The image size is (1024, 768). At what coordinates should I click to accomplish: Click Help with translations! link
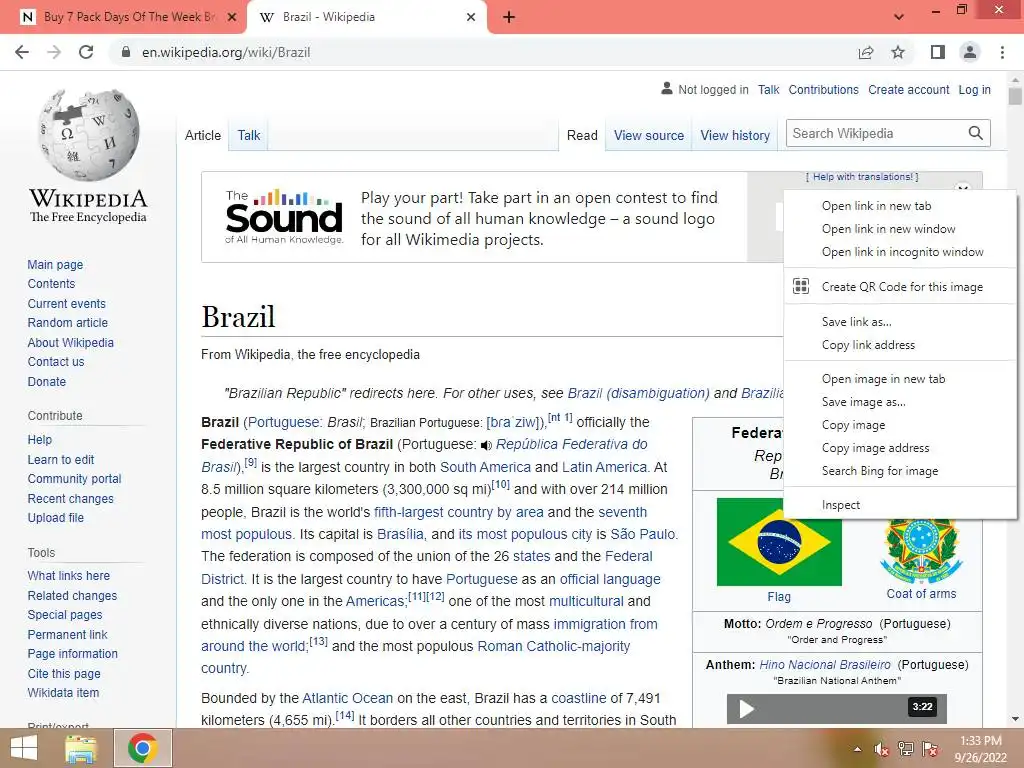point(863,176)
